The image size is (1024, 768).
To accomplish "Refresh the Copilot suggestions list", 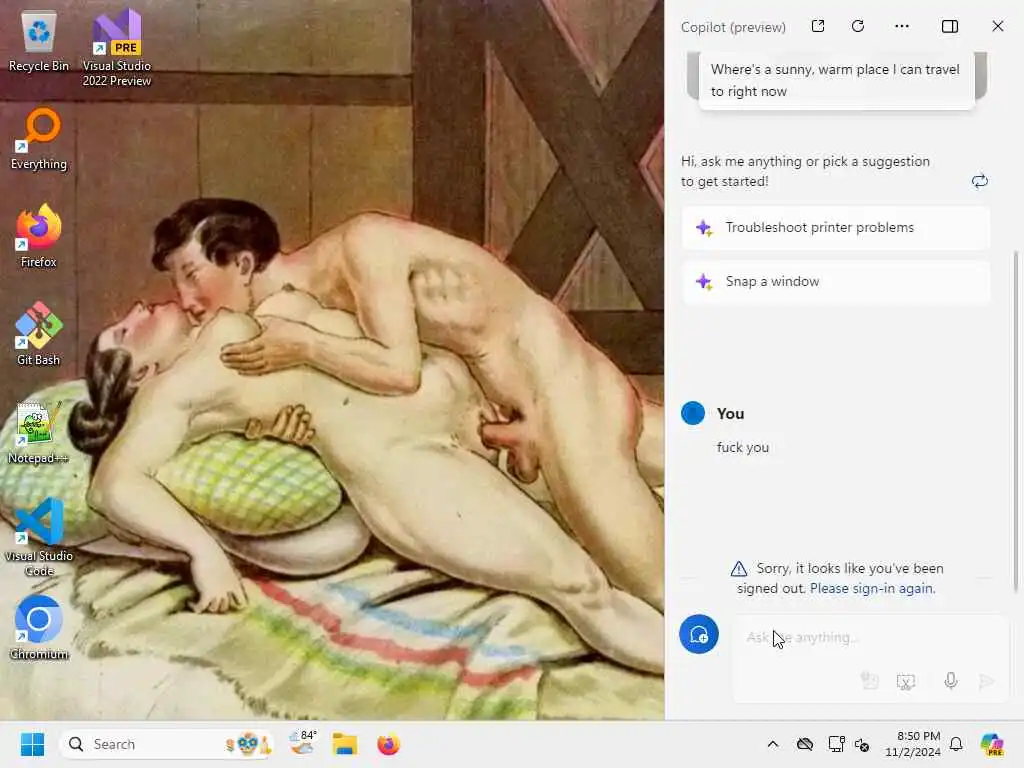I will coord(980,181).
